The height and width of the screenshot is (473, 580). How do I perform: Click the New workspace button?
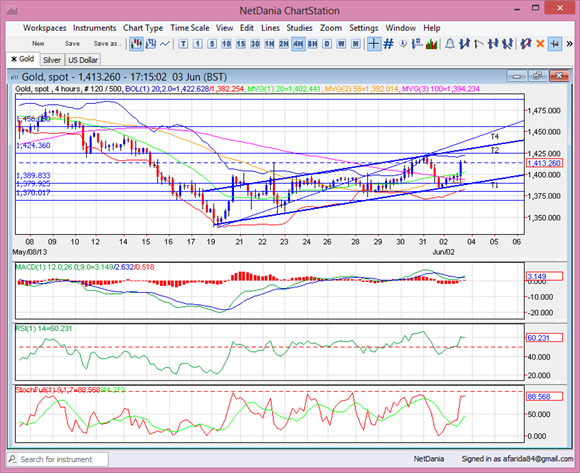click(38, 44)
